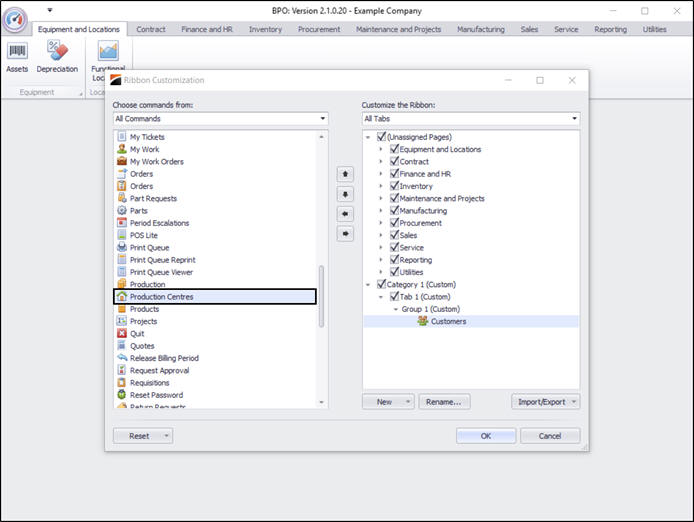
Task: Click the add right arrow button
Action: click(345, 234)
